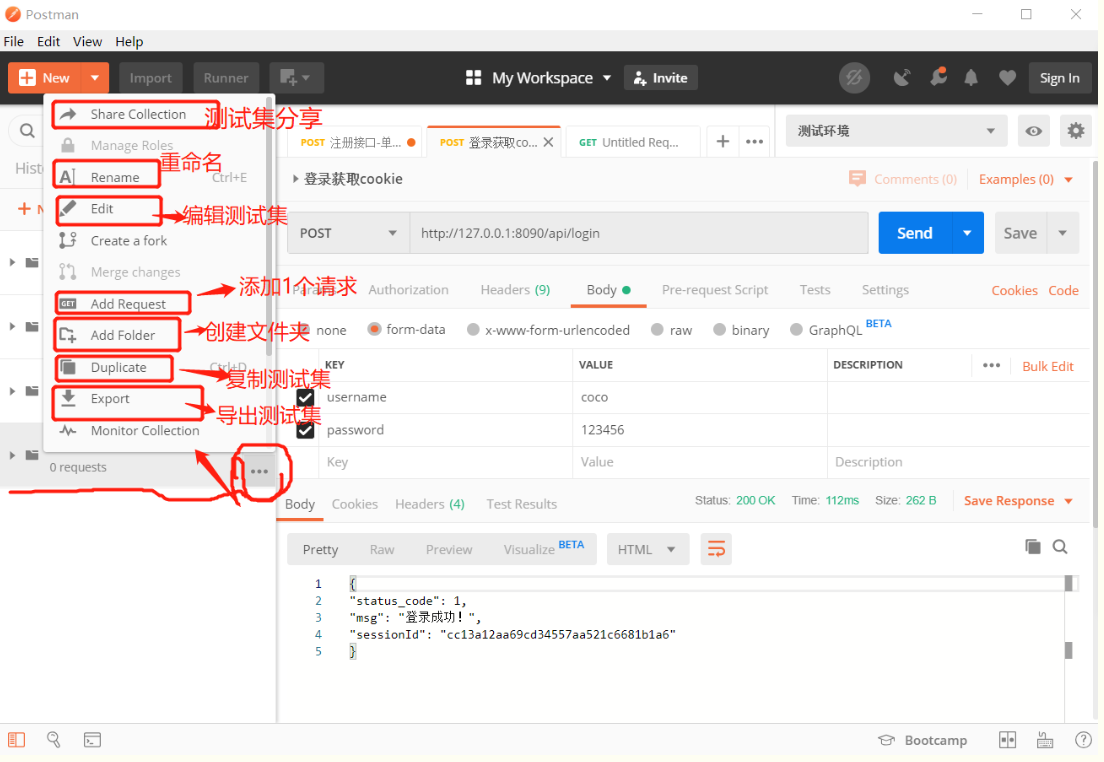The image size is (1104, 762).
Task: Open the new window/tab icon in toolbar
Action: click(295, 77)
